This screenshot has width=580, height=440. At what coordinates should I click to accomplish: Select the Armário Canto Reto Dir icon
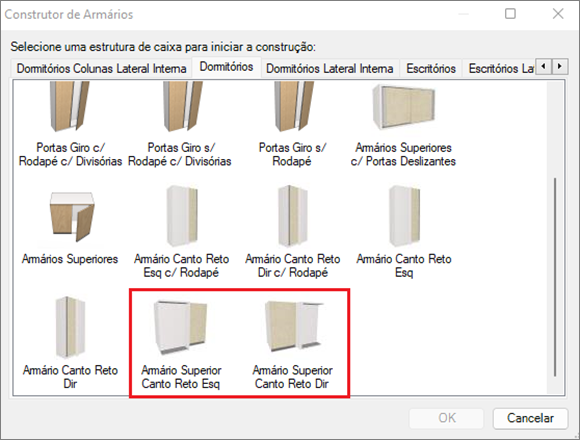pos(70,328)
